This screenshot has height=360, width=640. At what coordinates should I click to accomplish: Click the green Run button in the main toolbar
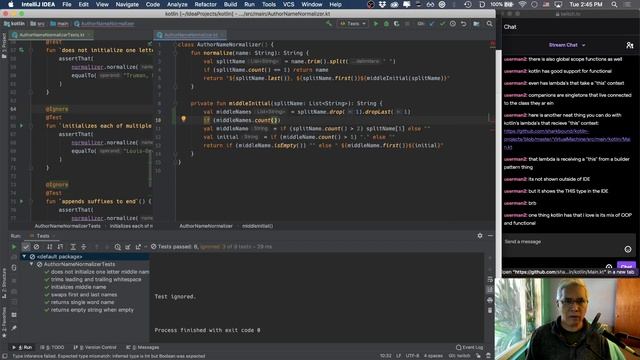[x=376, y=24]
